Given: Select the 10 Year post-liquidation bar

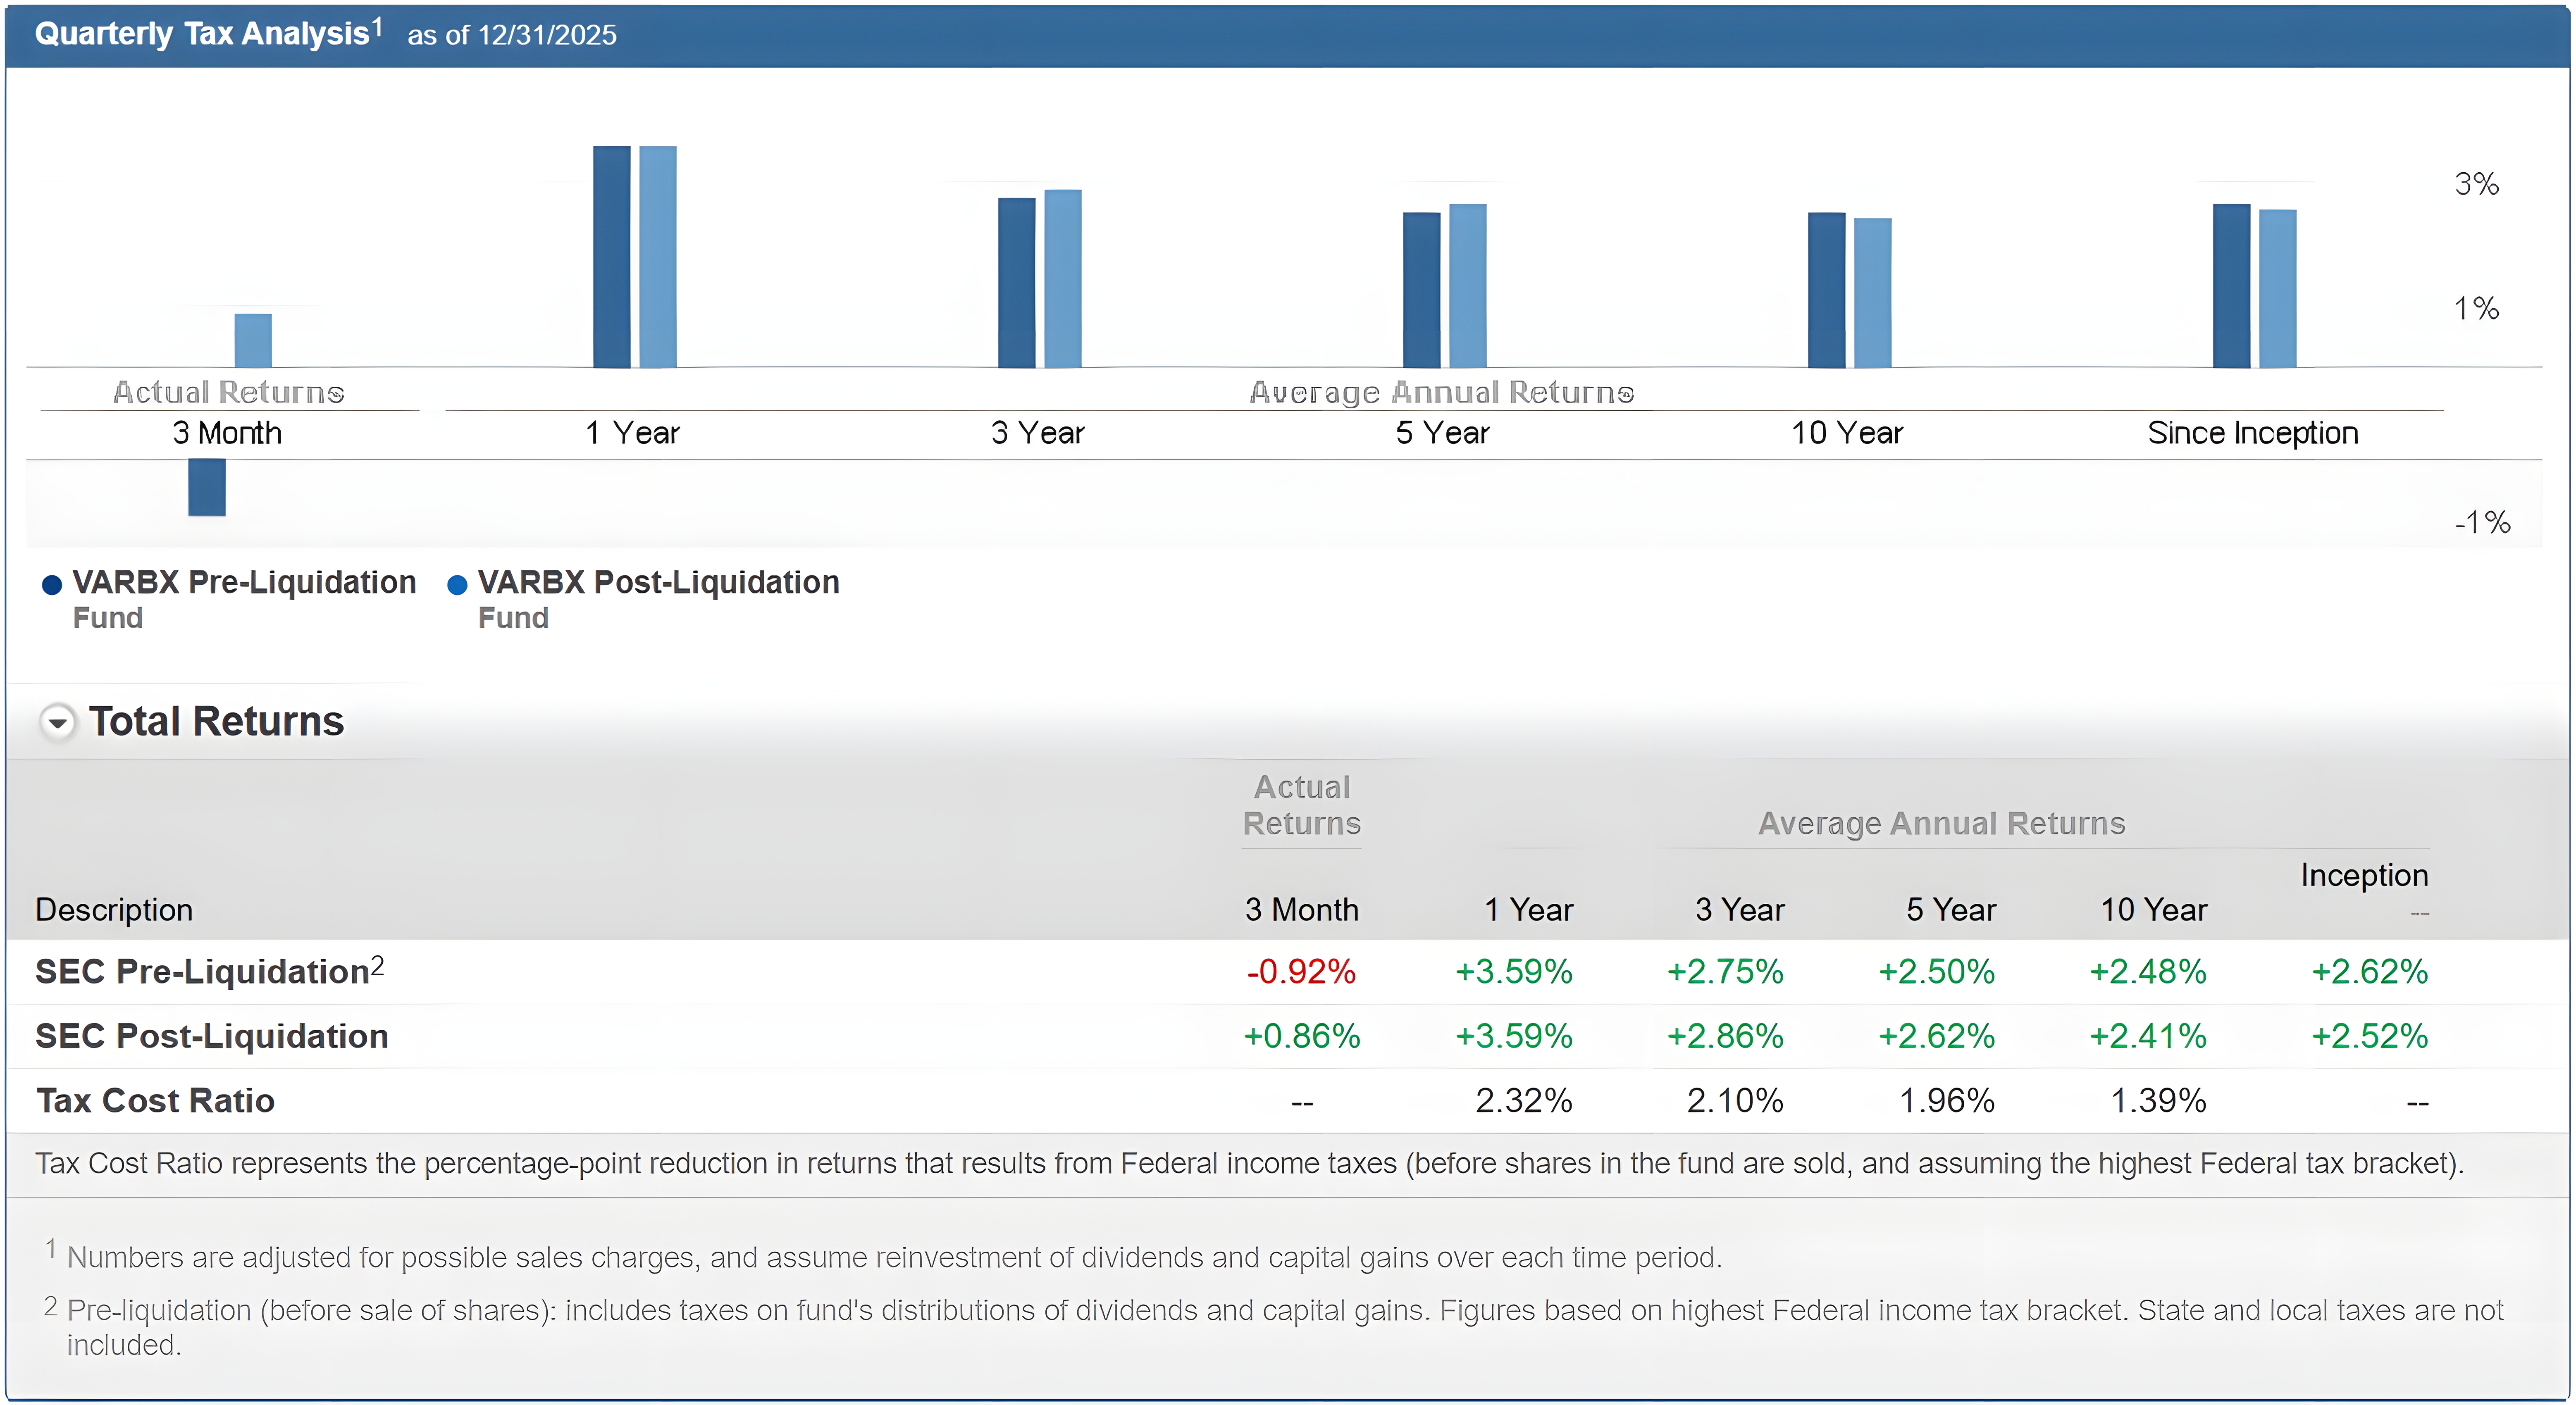Looking at the screenshot, I should pos(1872,292).
